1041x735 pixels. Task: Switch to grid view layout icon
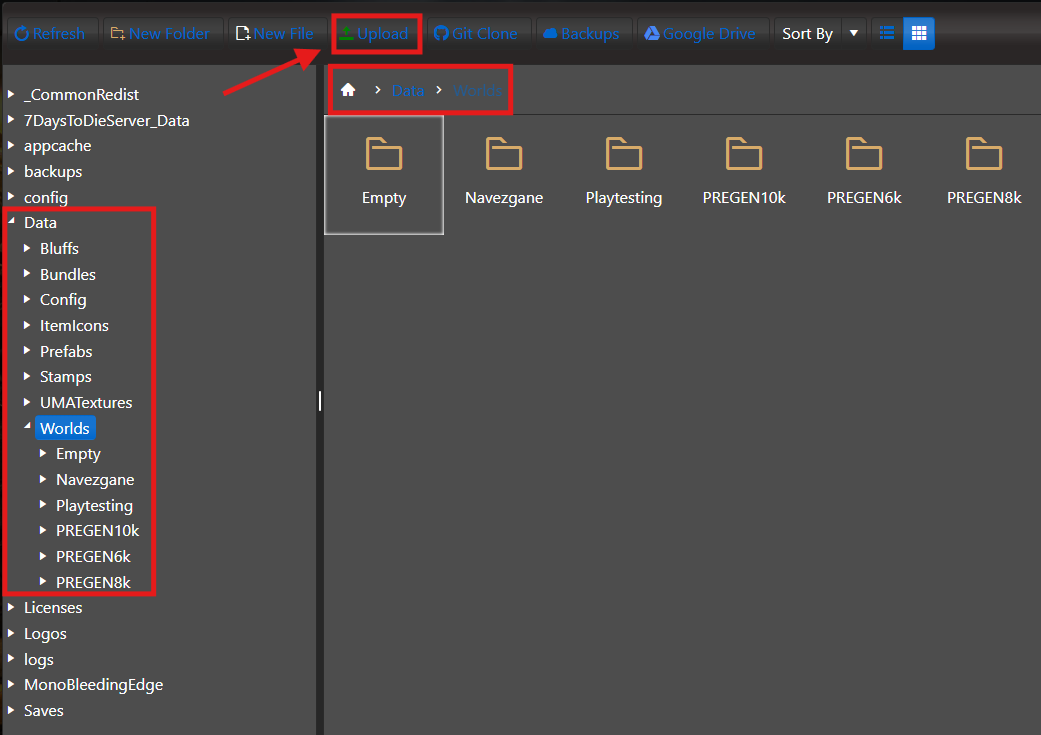919,33
